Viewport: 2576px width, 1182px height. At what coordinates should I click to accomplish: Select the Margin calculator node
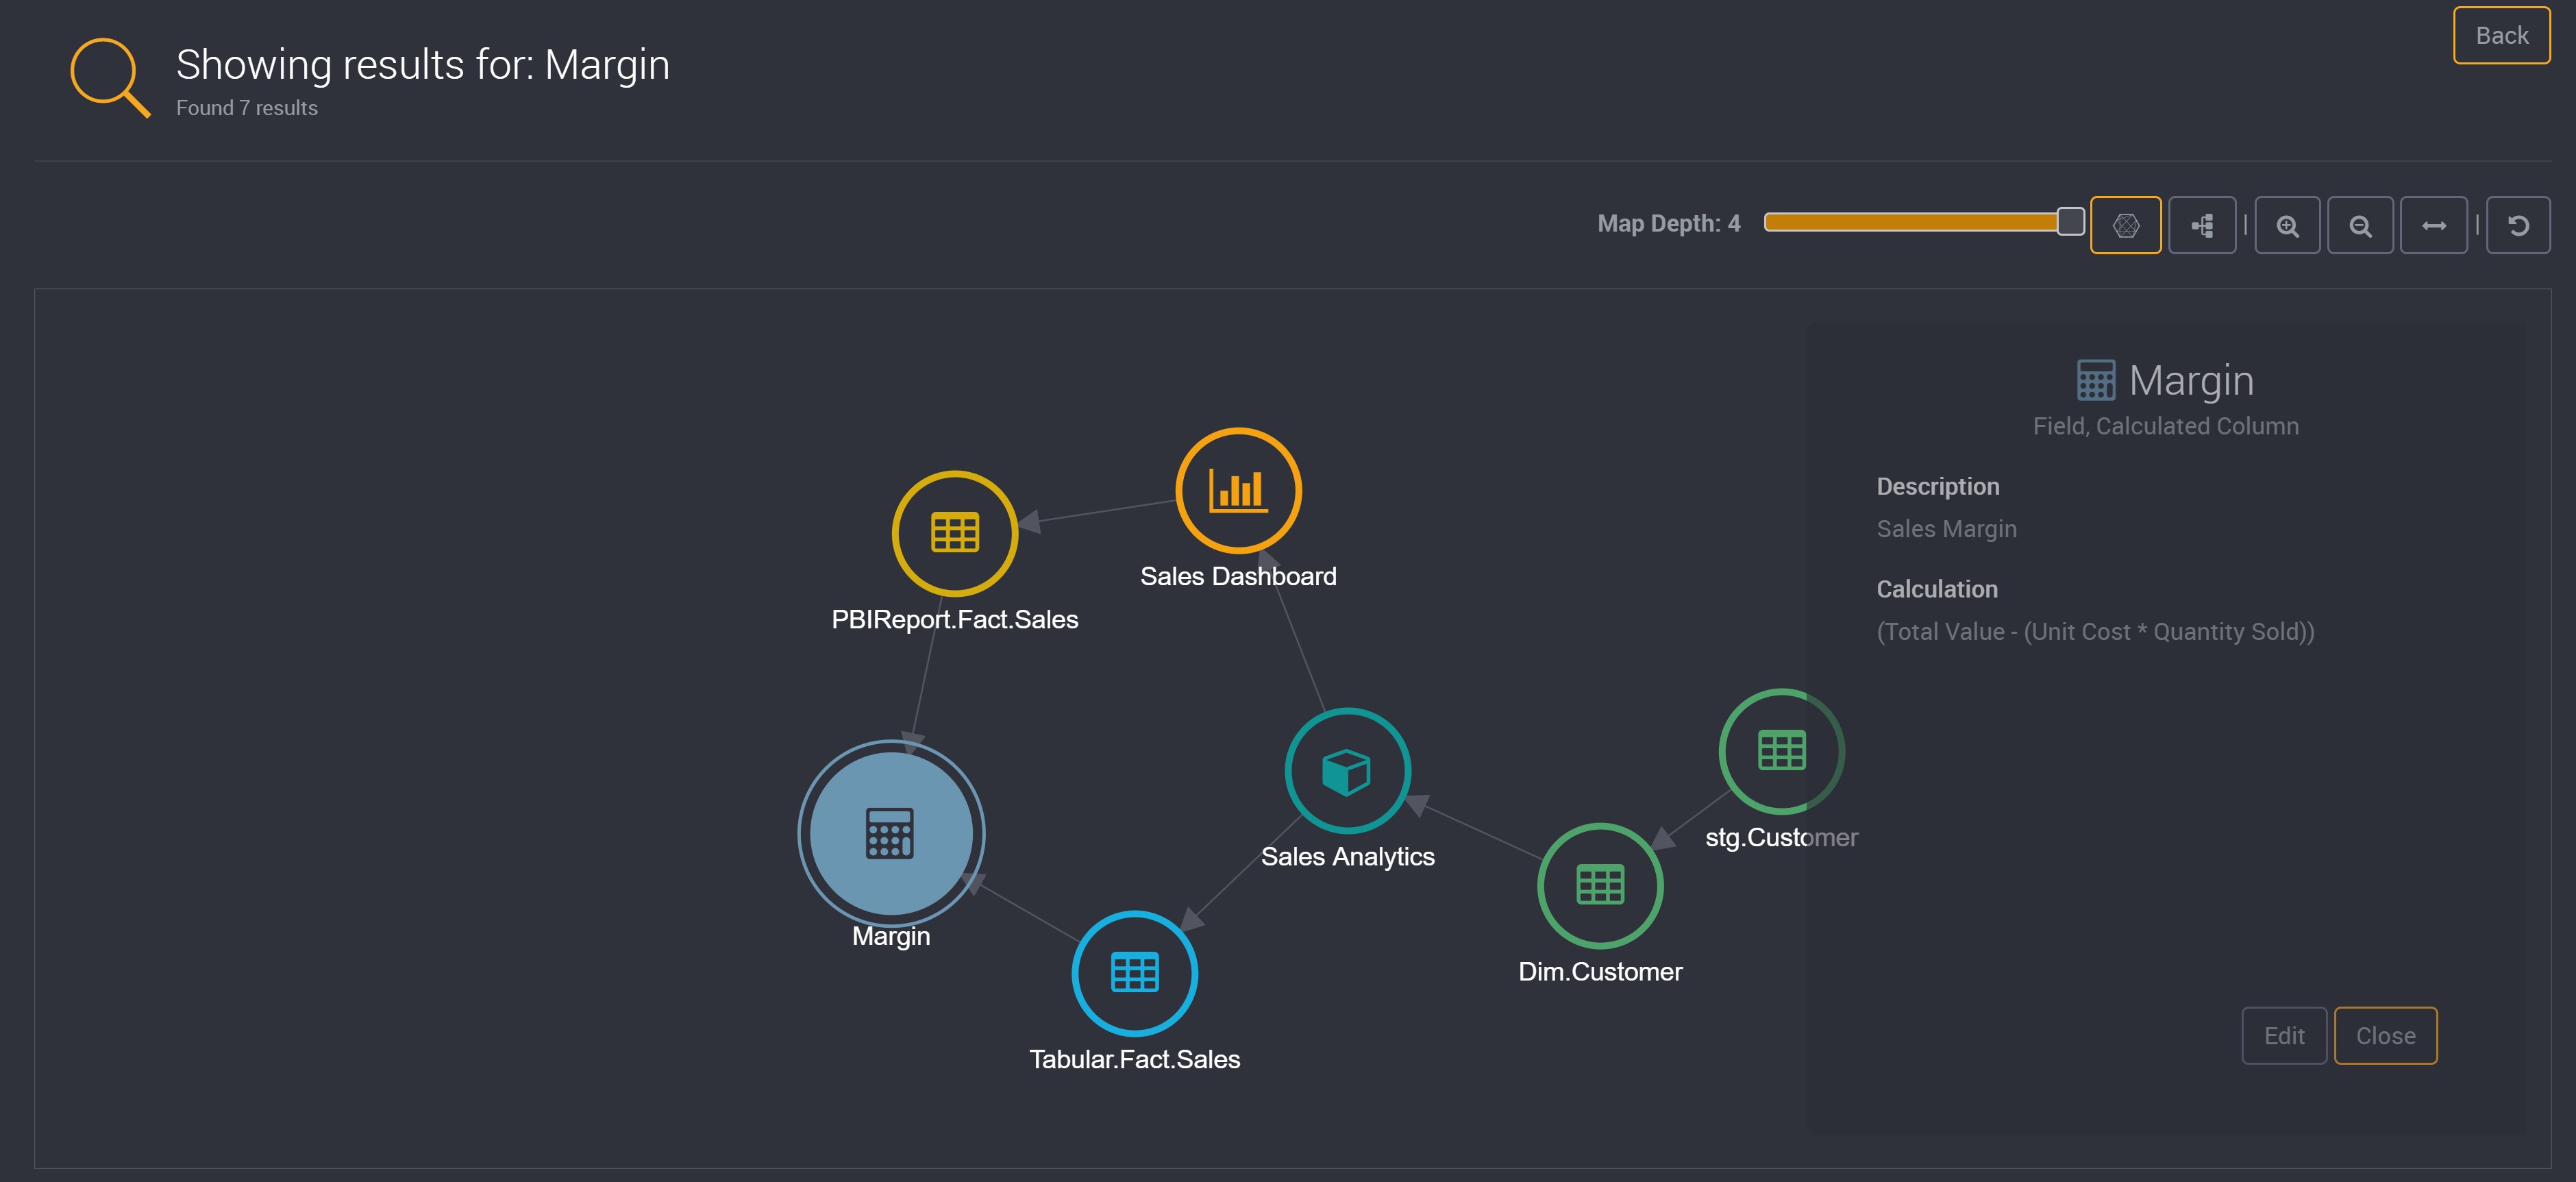pyautogui.click(x=891, y=833)
